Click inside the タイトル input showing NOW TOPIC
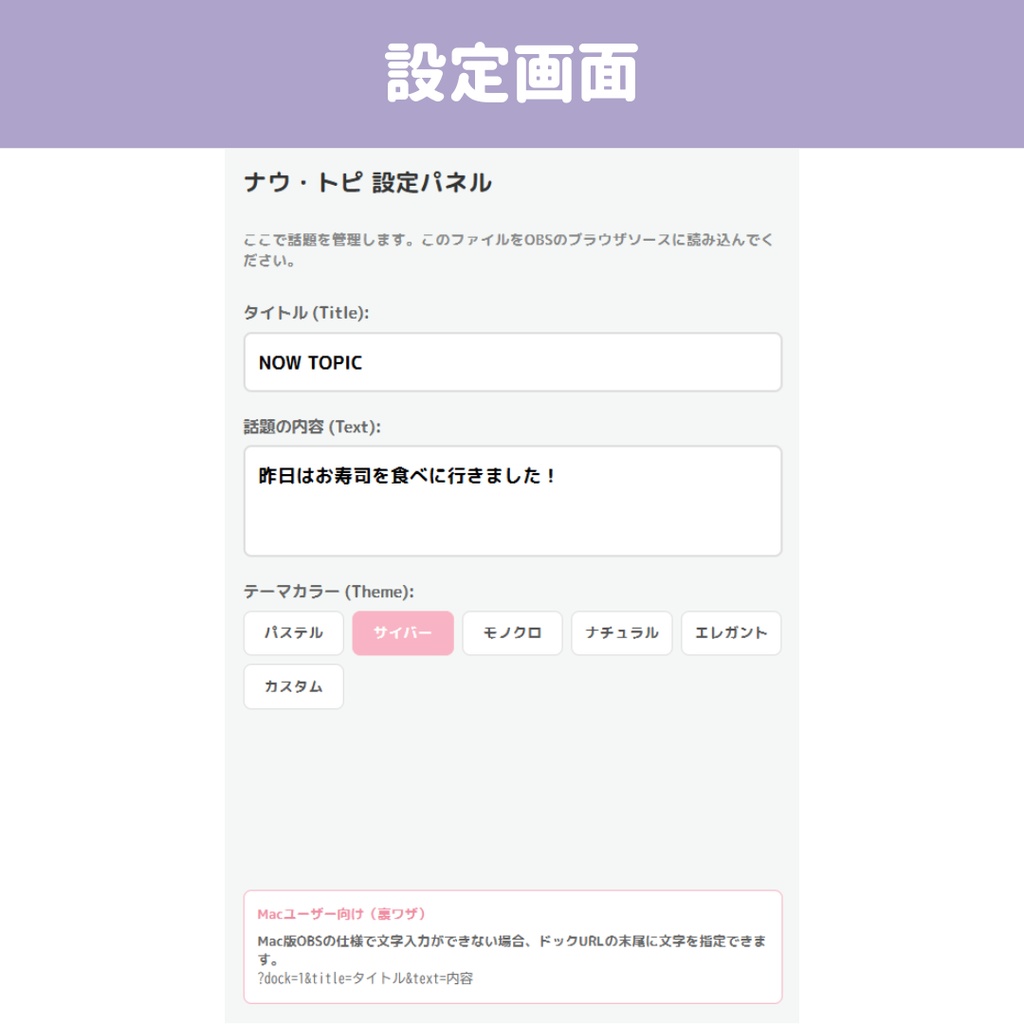Viewport: 1024px width, 1024px height. pos(512,362)
